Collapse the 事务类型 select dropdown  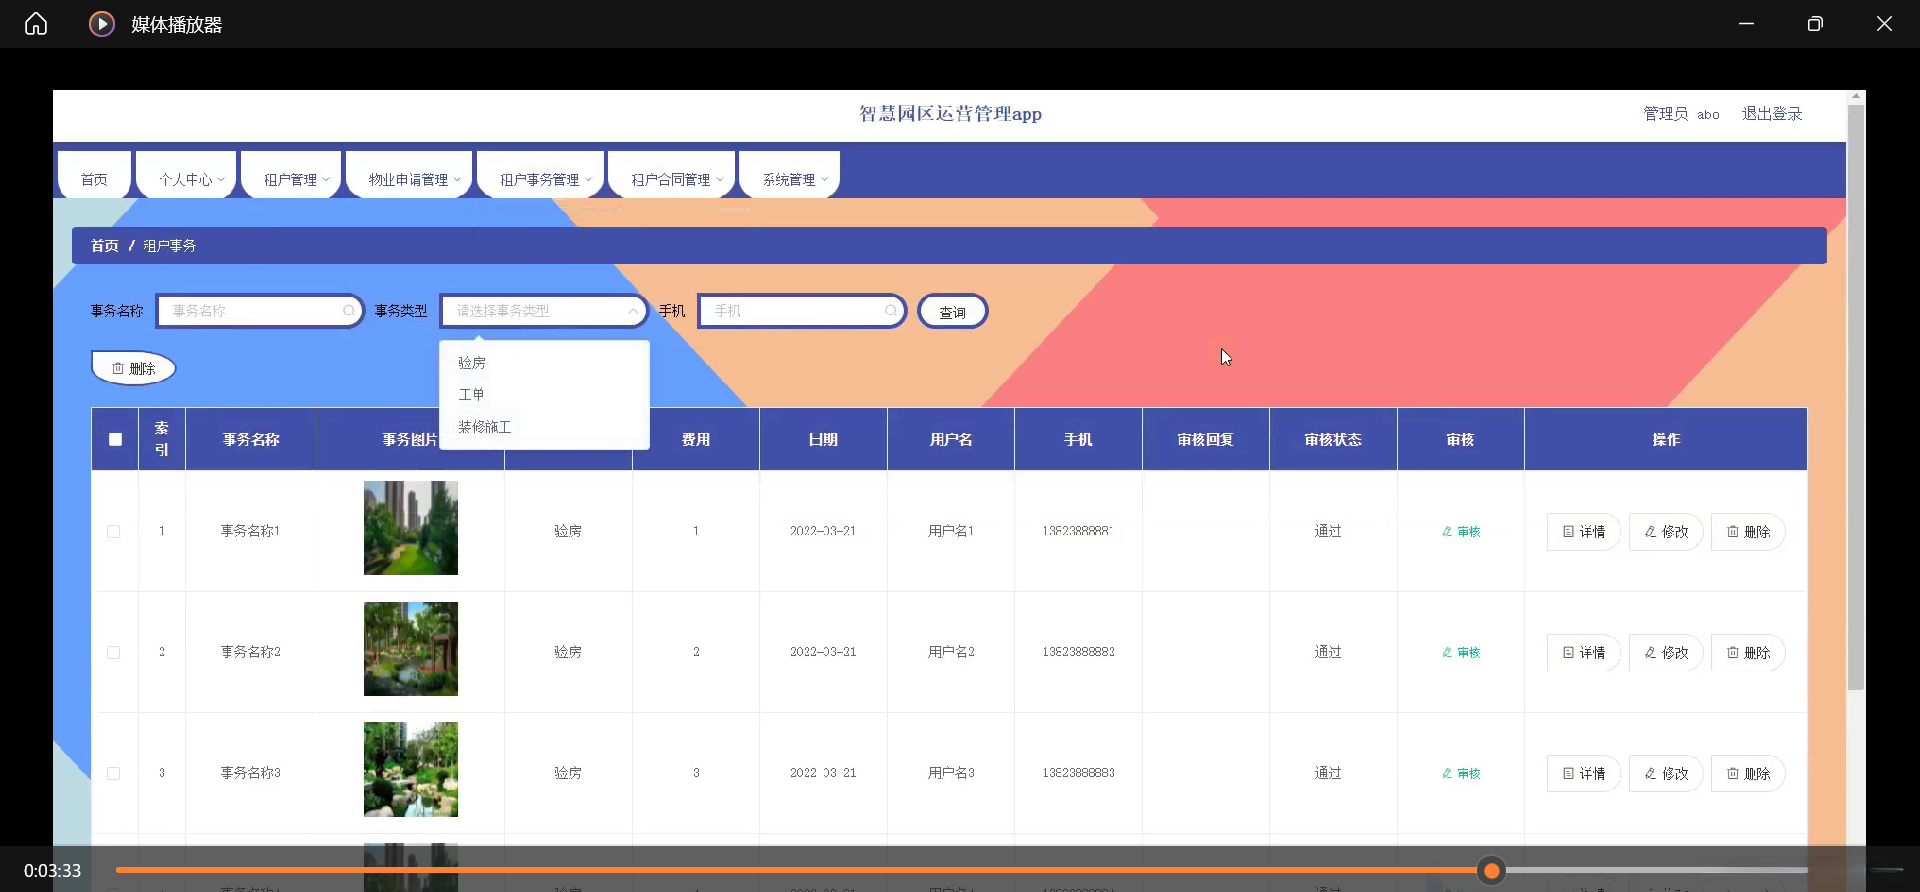633,311
